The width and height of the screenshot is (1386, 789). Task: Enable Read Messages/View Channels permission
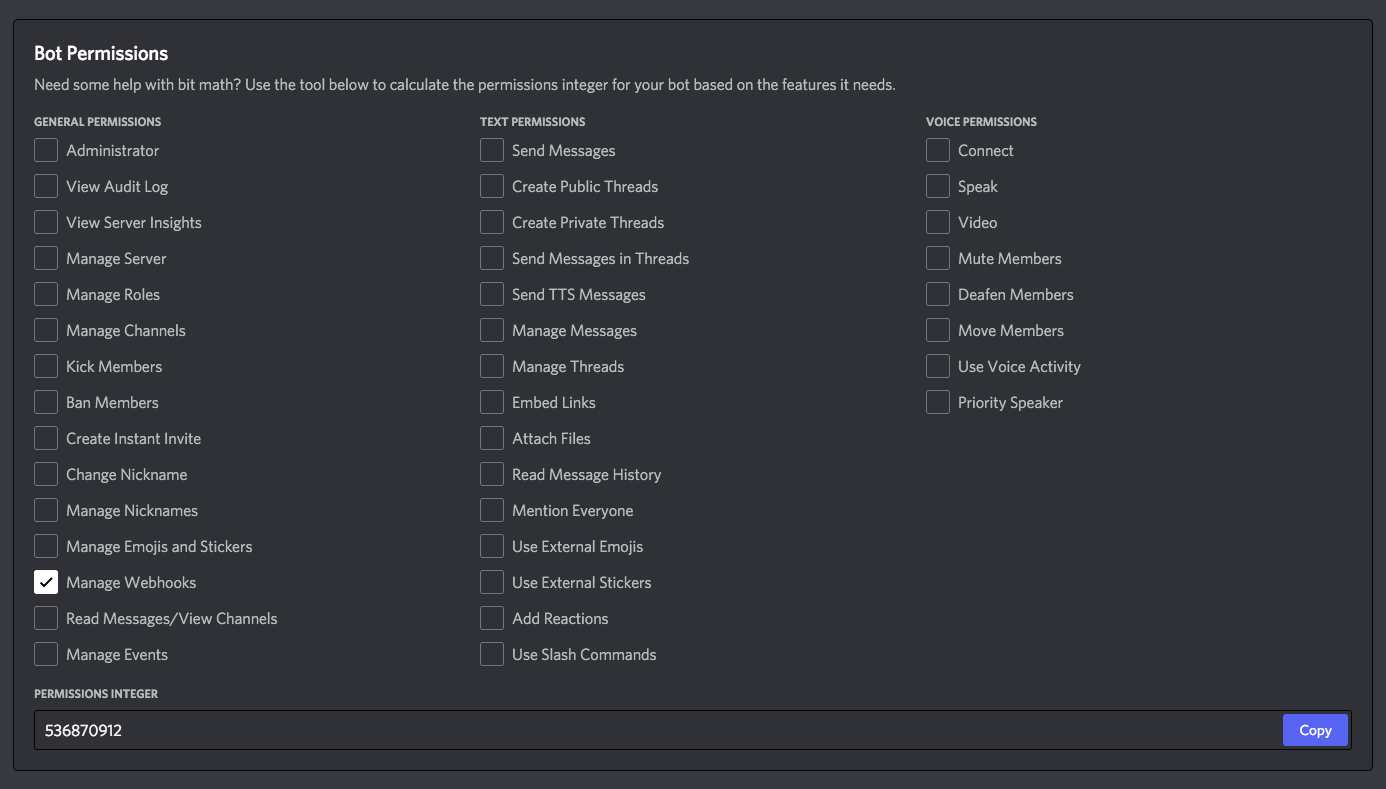point(45,618)
